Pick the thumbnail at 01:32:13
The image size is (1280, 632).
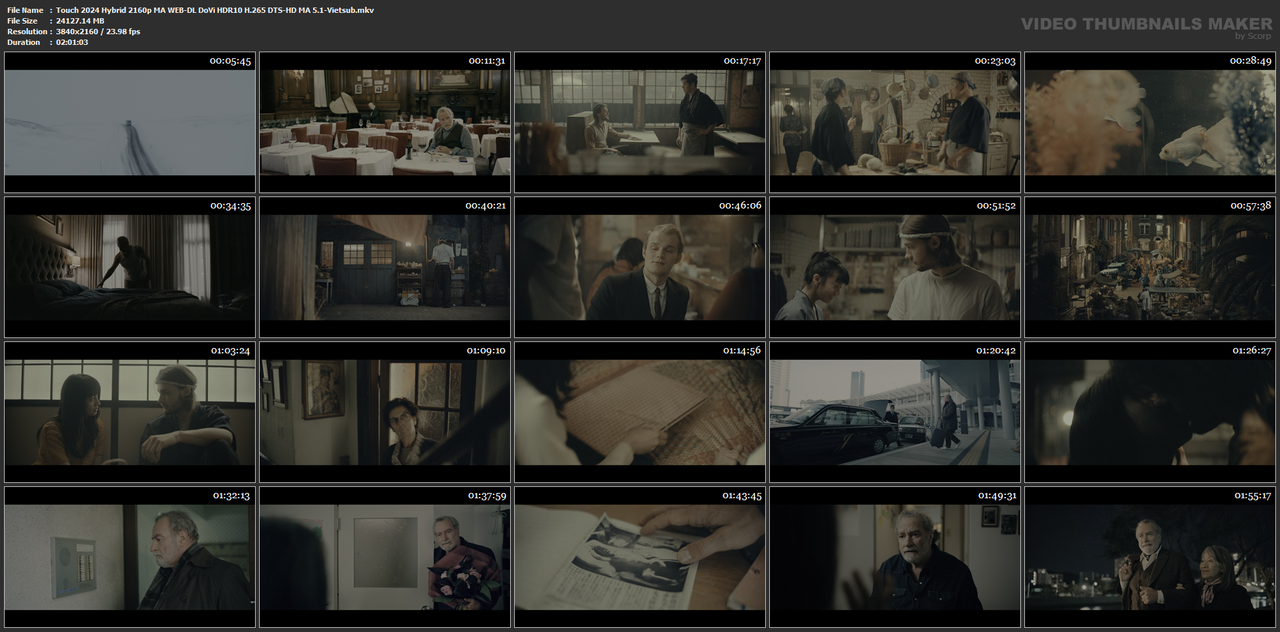click(x=130, y=557)
